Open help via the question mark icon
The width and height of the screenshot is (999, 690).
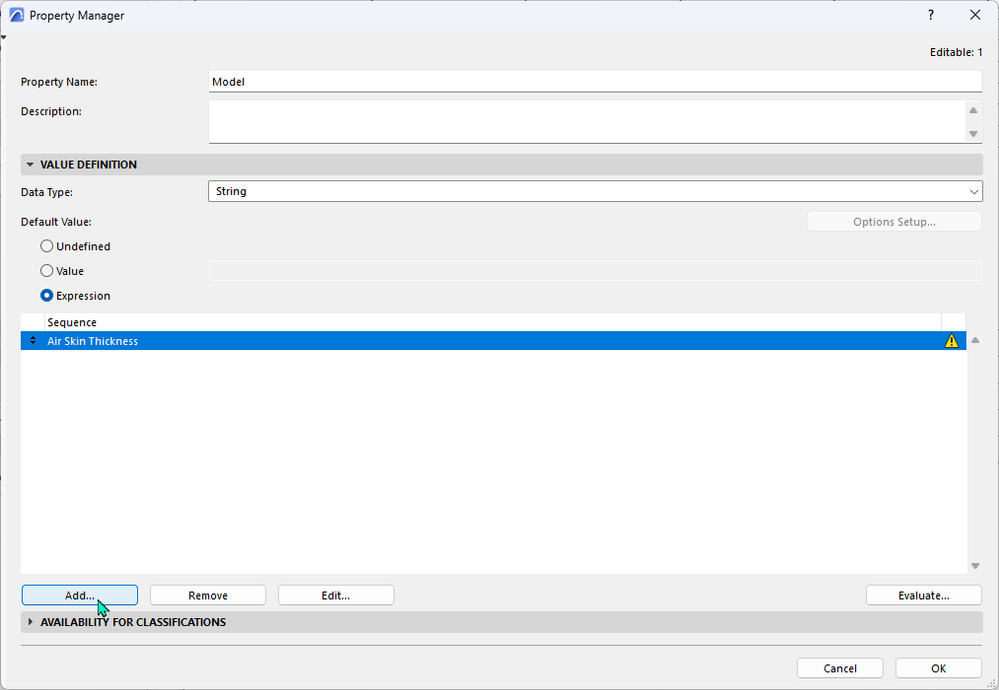point(929,15)
